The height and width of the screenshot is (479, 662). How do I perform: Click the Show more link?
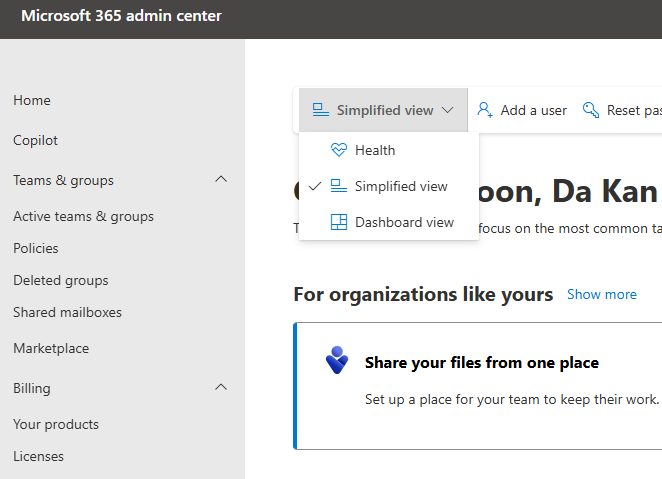[602, 294]
